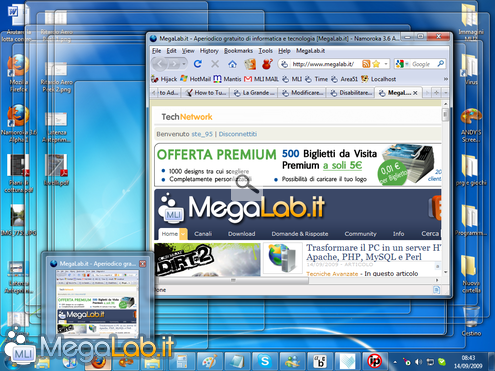495x371 pixels.
Task: Stop loading with the X toolbar icon
Action: pos(215,64)
